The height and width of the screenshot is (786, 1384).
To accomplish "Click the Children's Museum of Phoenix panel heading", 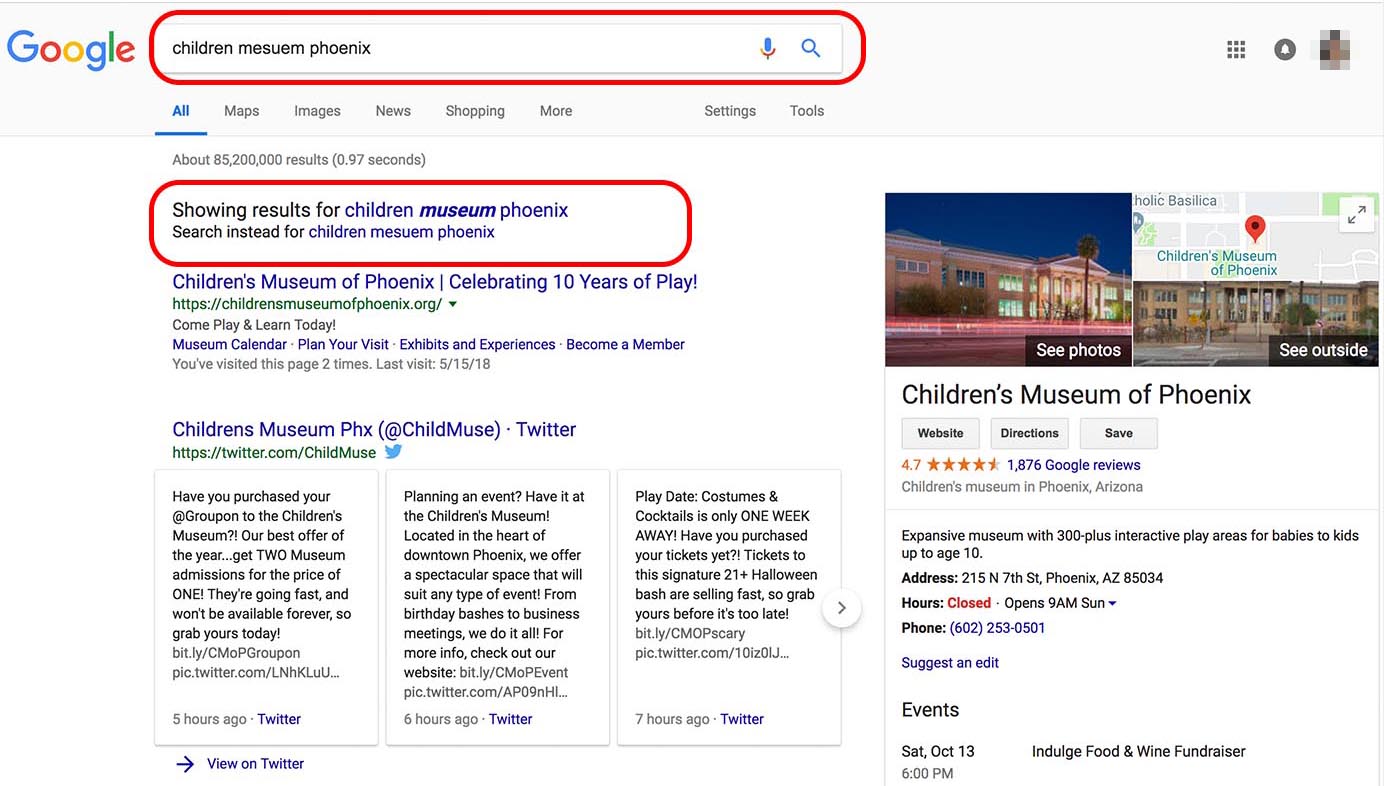I will (x=1076, y=395).
